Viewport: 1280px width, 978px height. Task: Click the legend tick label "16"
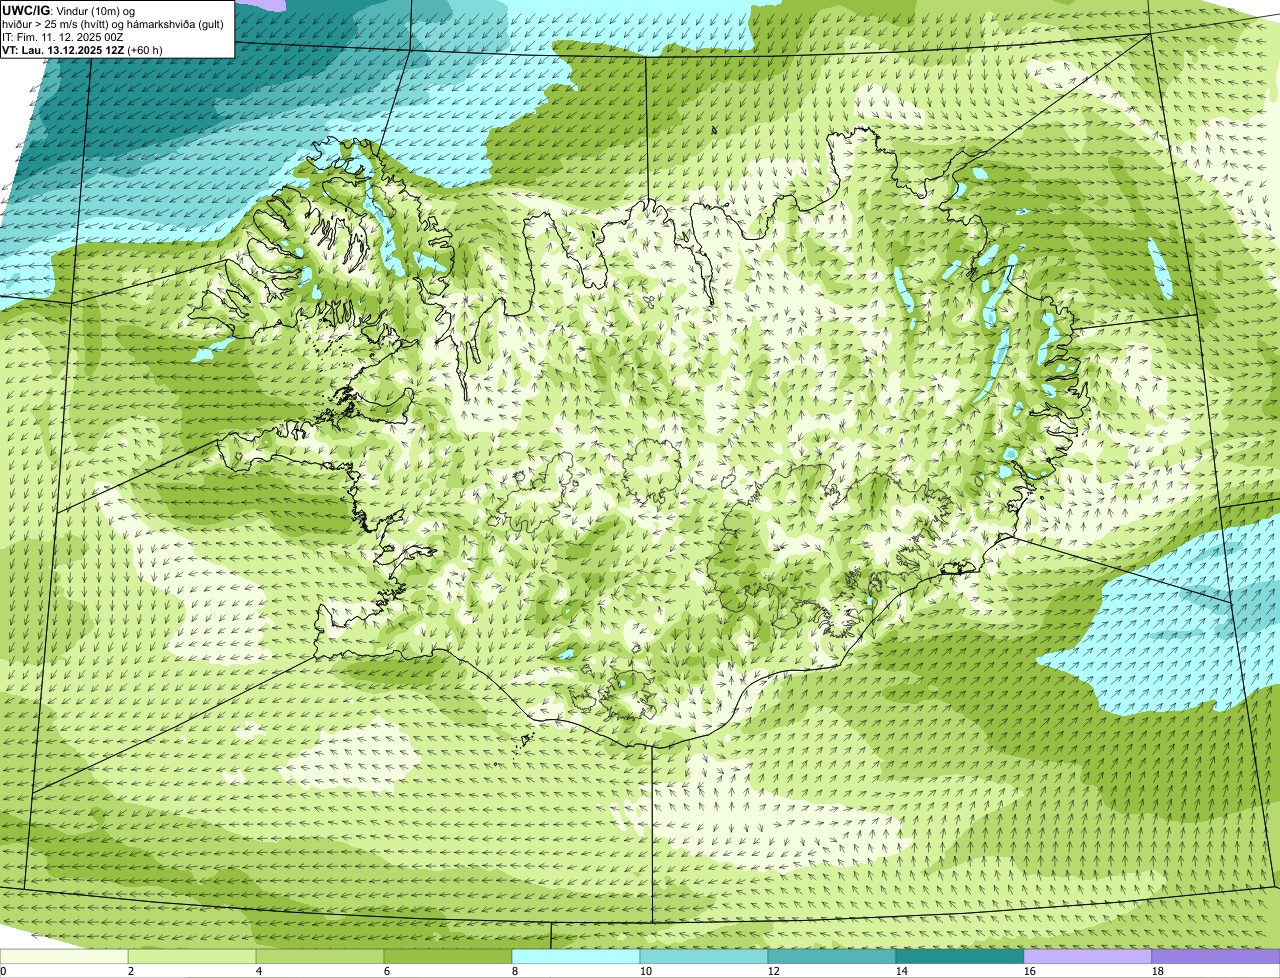[1030, 971]
